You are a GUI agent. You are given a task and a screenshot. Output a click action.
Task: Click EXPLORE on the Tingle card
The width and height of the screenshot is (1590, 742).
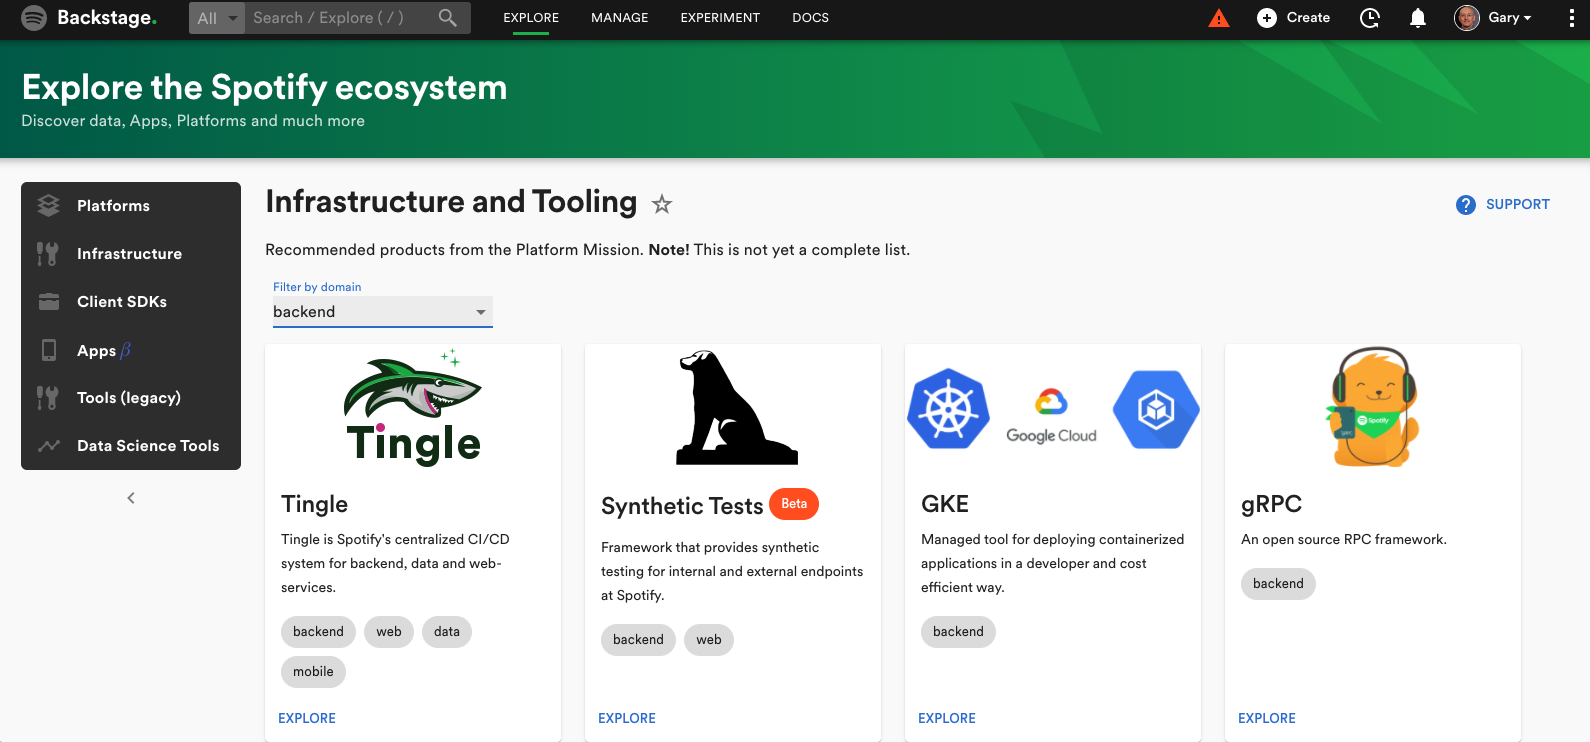coord(307,718)
